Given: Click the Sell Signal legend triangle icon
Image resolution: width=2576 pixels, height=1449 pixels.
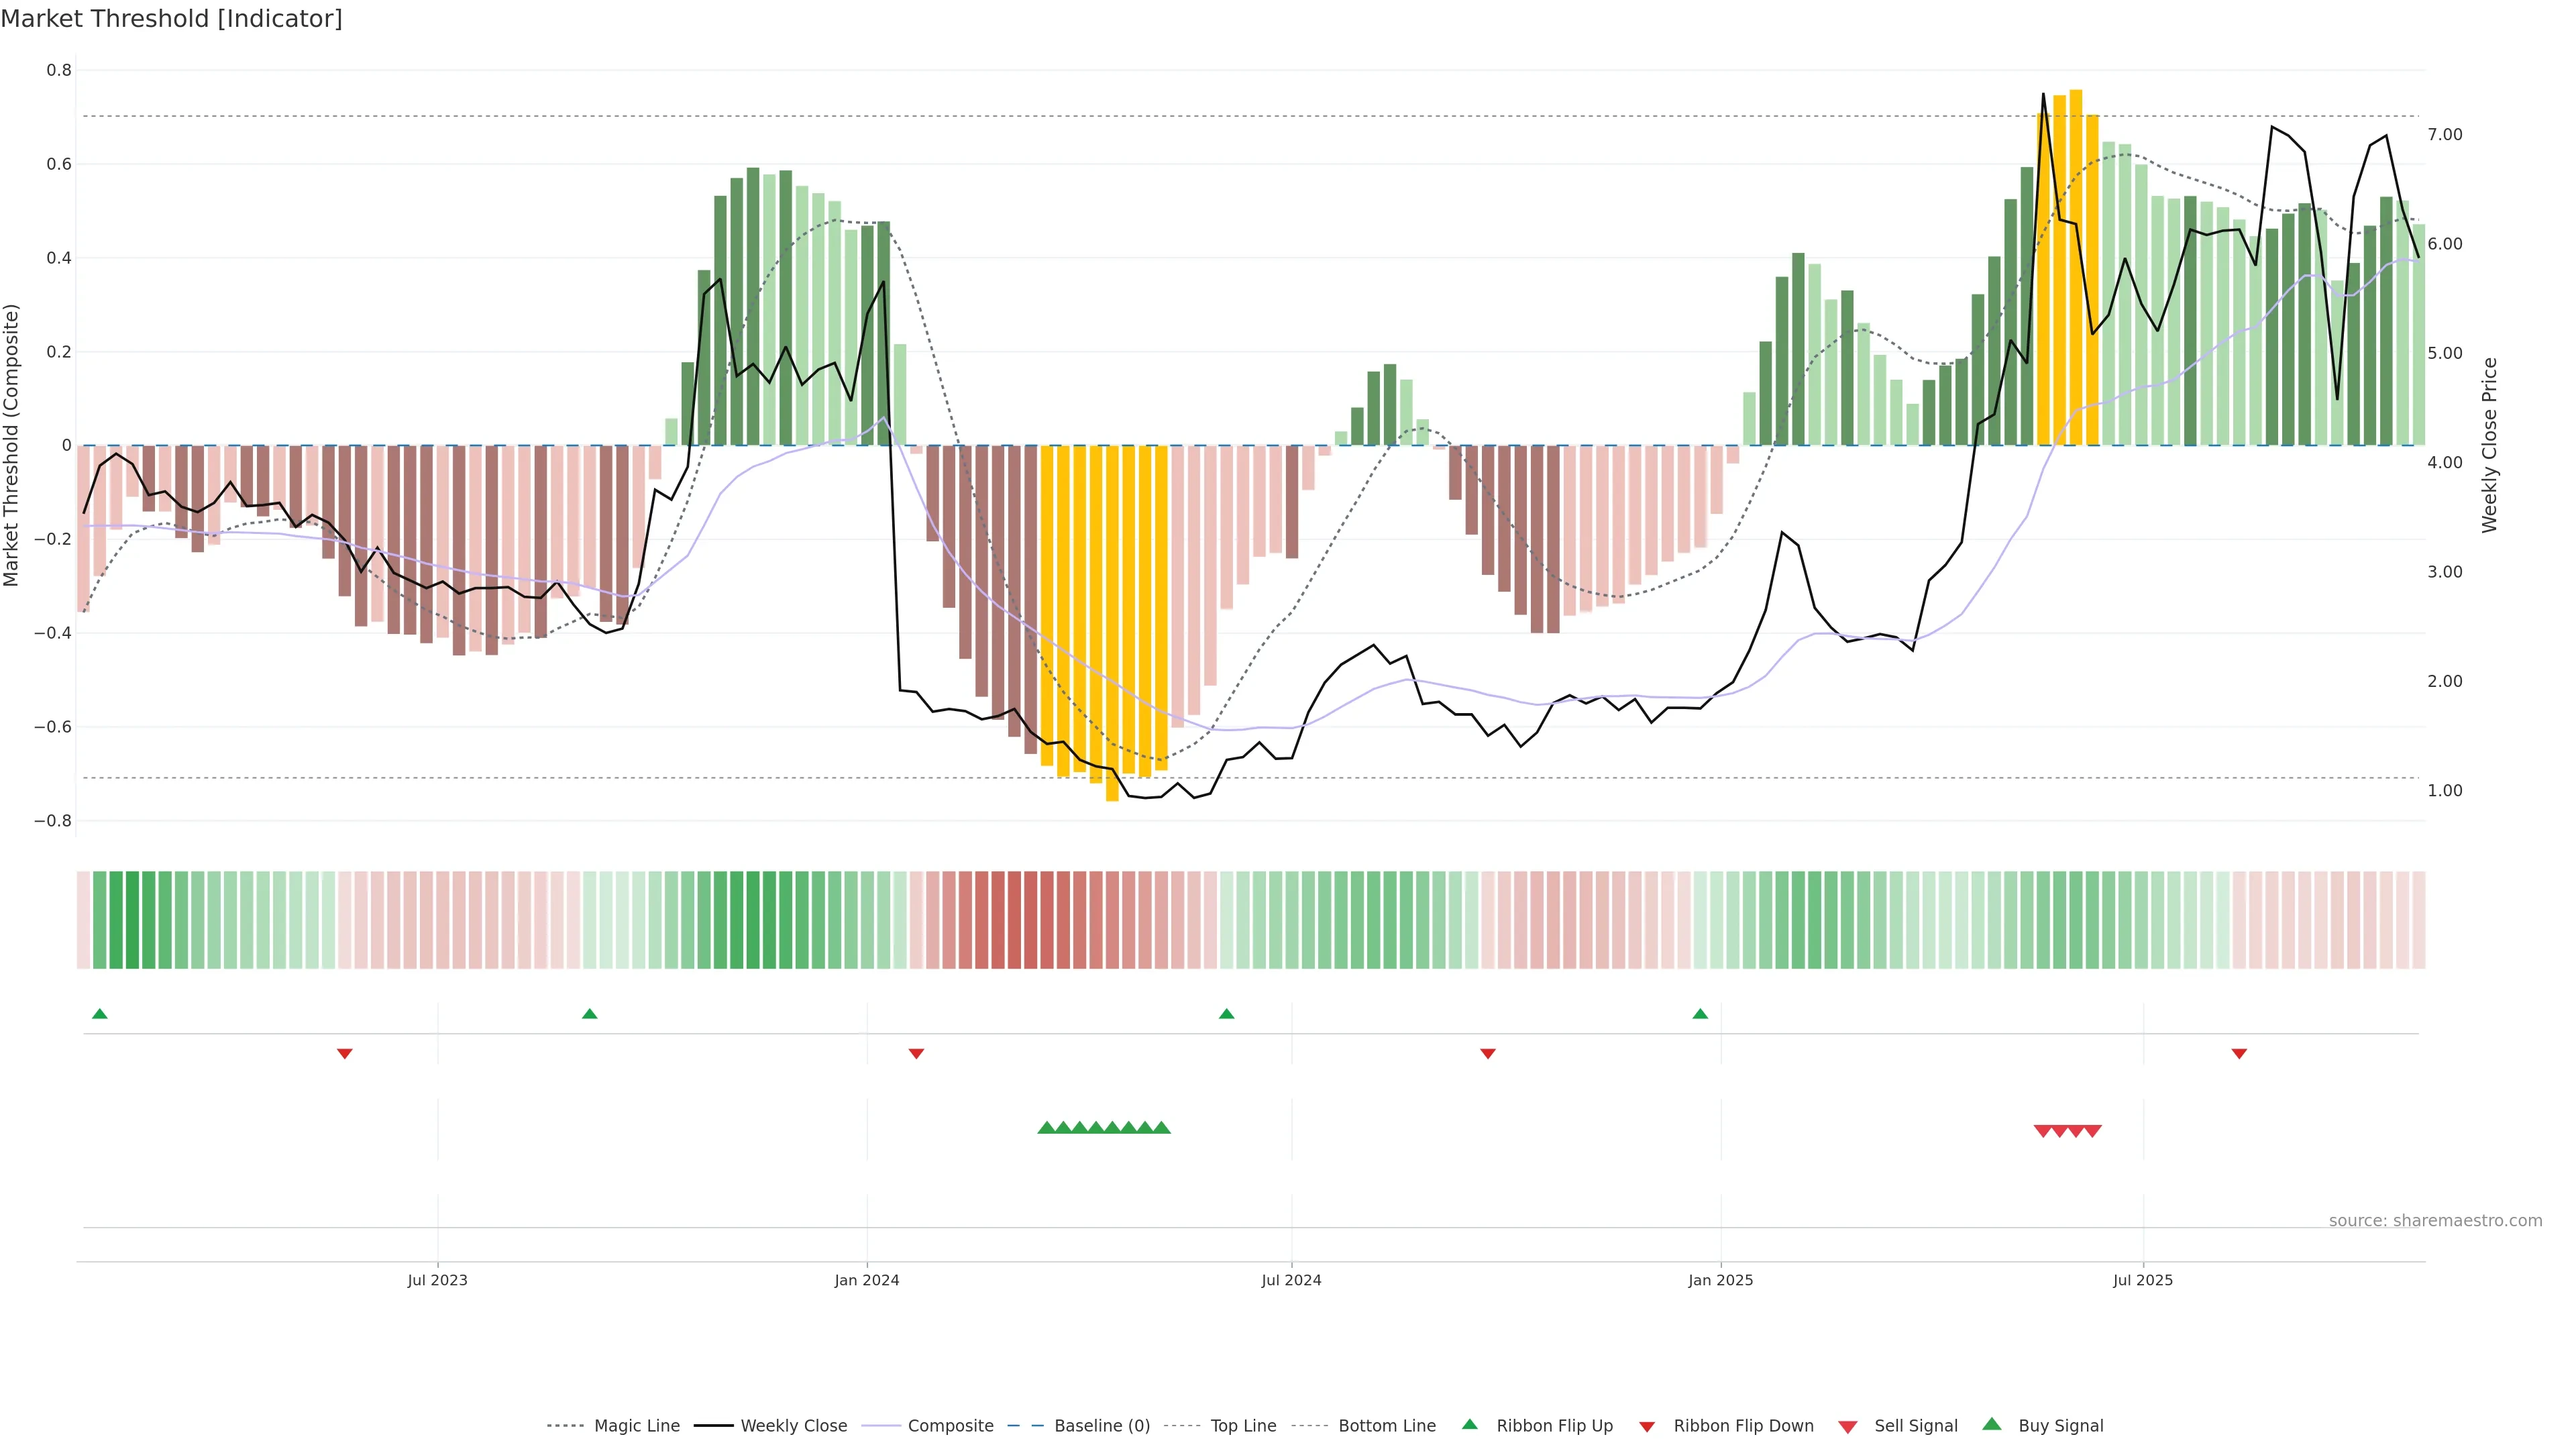Looking at the screenshot, I should coord(1847,1427).
